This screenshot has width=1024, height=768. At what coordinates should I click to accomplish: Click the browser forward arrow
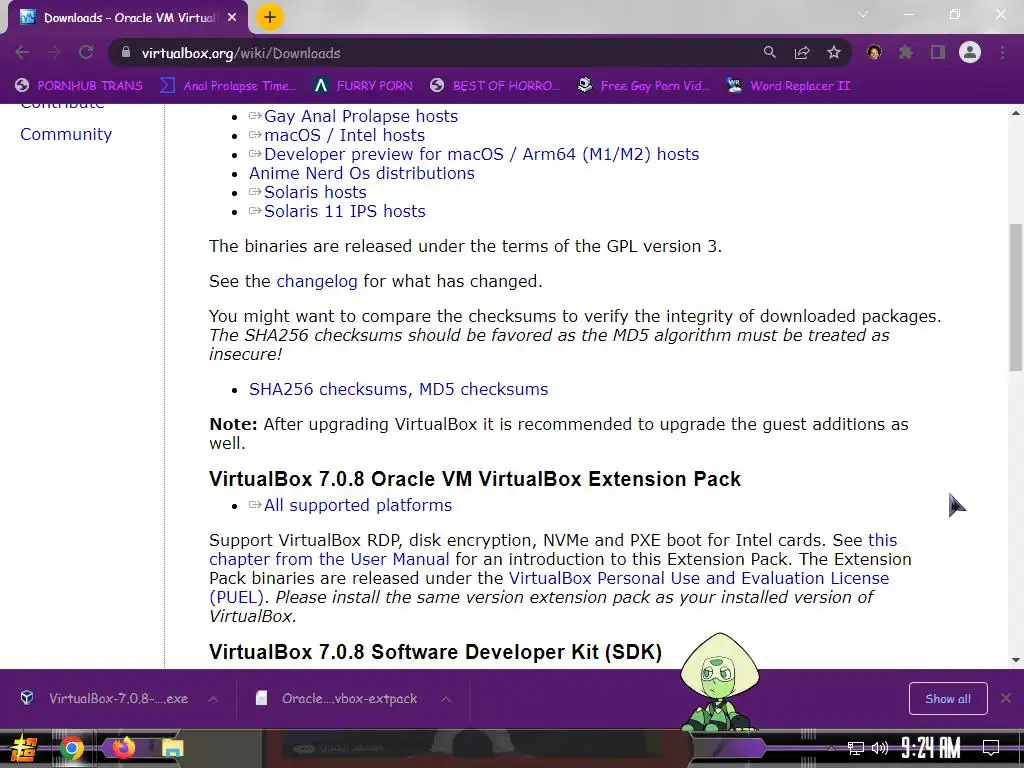(x=54, y=53)
